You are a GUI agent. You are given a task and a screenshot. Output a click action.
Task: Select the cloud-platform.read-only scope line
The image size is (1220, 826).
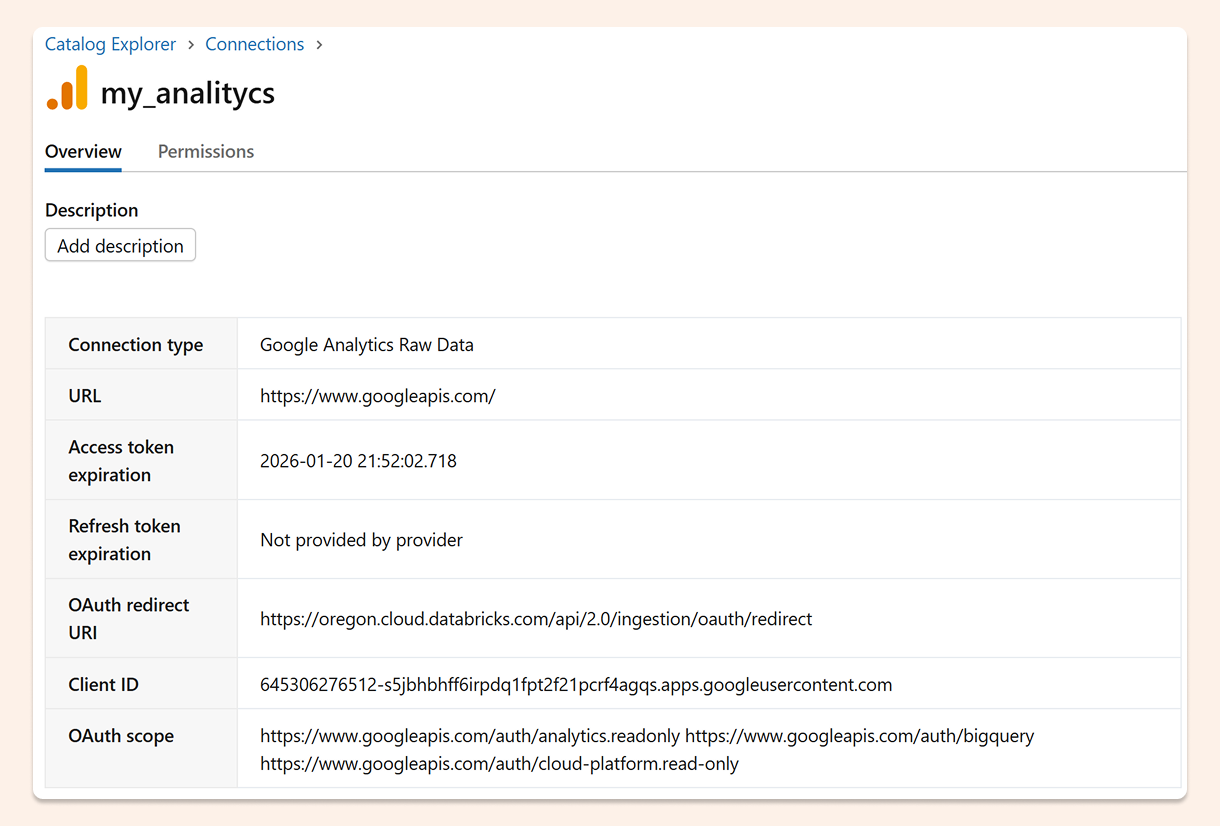point(499,763)
